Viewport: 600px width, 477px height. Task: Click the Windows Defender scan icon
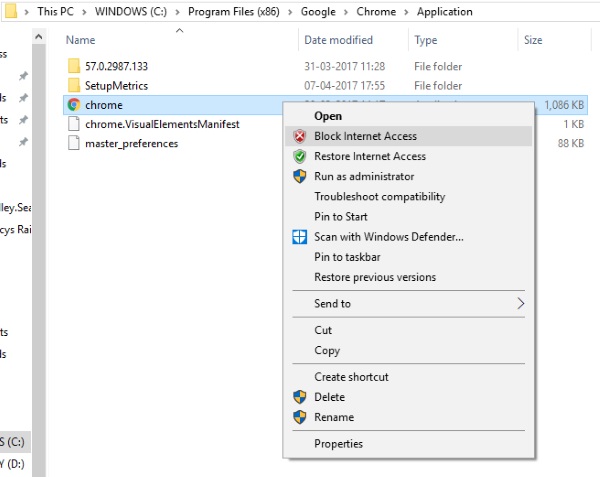point(300,237)
